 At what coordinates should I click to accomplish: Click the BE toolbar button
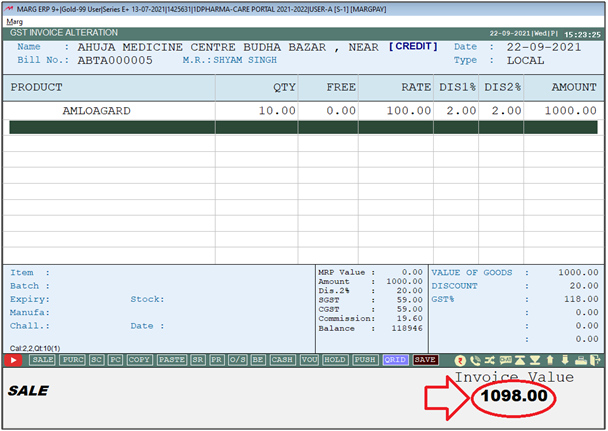tap(258, 360)
